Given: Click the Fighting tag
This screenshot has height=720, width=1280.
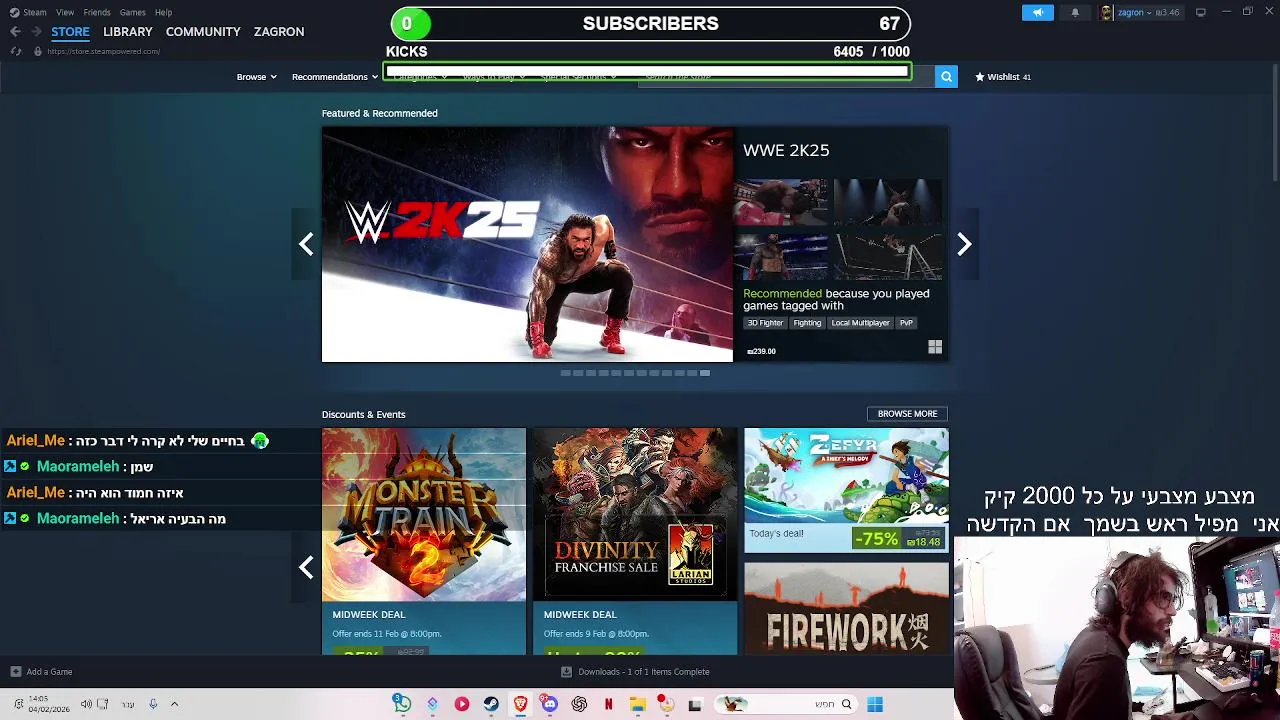Looking at the screenshot, I should pos(807,323).
